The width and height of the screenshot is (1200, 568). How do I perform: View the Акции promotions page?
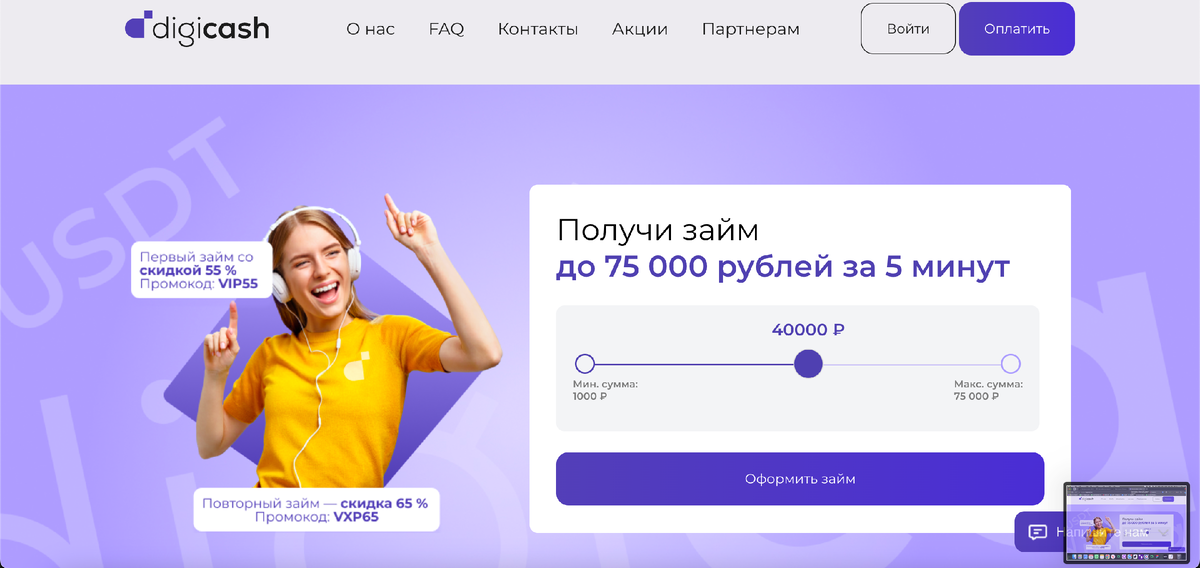[640, 29]
